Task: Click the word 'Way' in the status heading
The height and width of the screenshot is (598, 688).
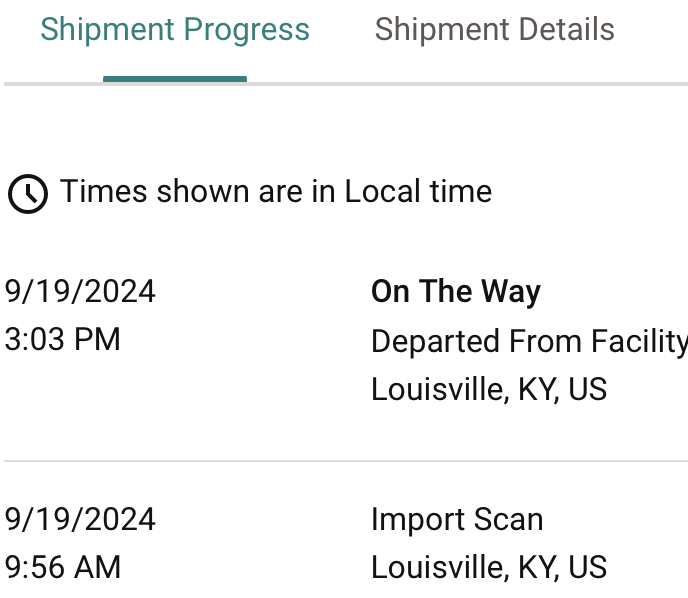Action: pos(510,291)
